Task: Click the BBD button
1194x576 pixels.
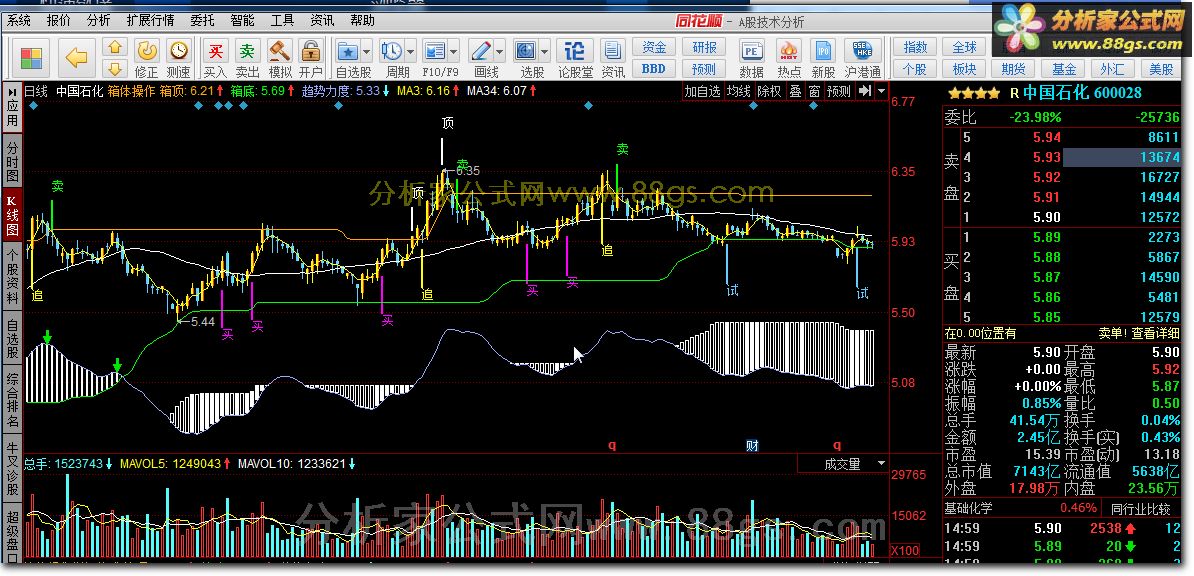Action: click(653, 69)
